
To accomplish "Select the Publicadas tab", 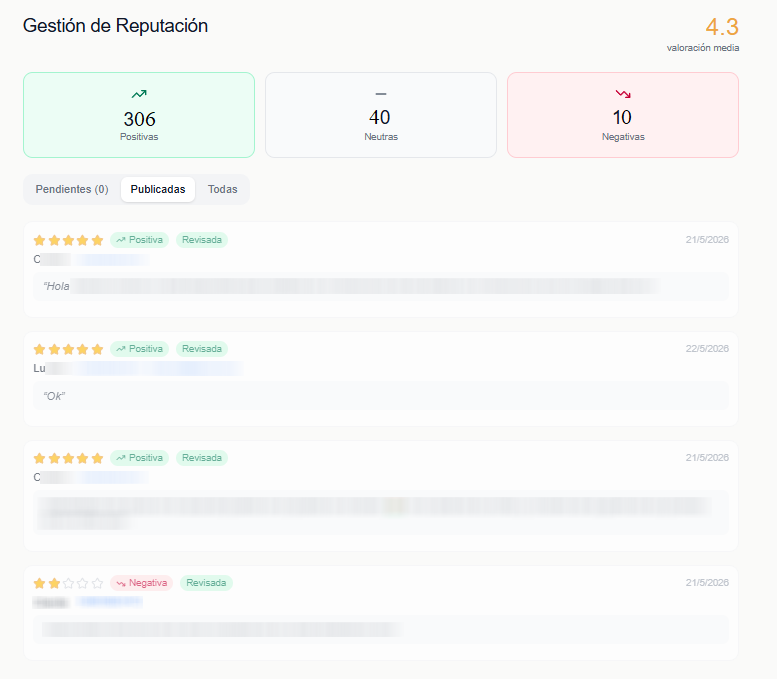I will 158,189.
